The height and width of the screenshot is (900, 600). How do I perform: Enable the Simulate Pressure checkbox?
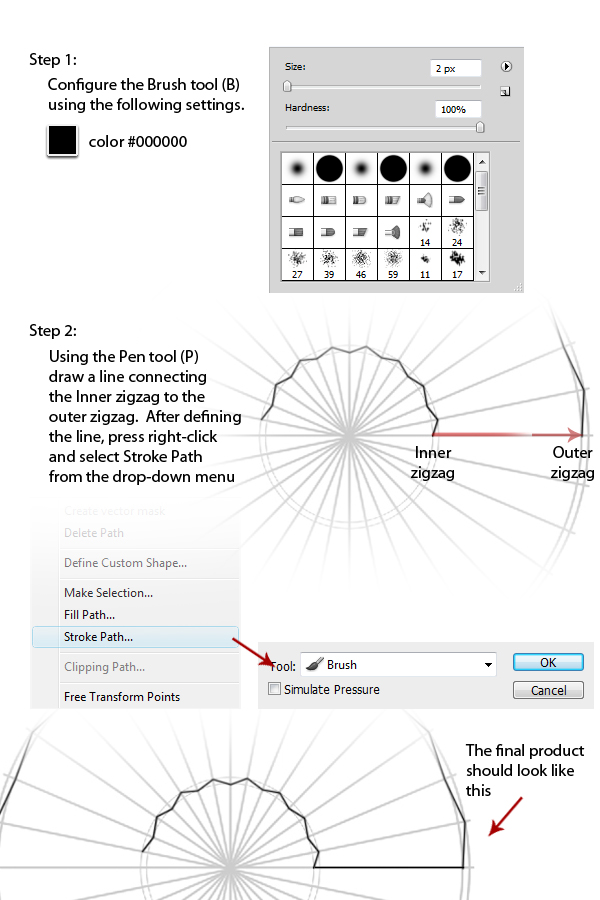tap(274, 689)
